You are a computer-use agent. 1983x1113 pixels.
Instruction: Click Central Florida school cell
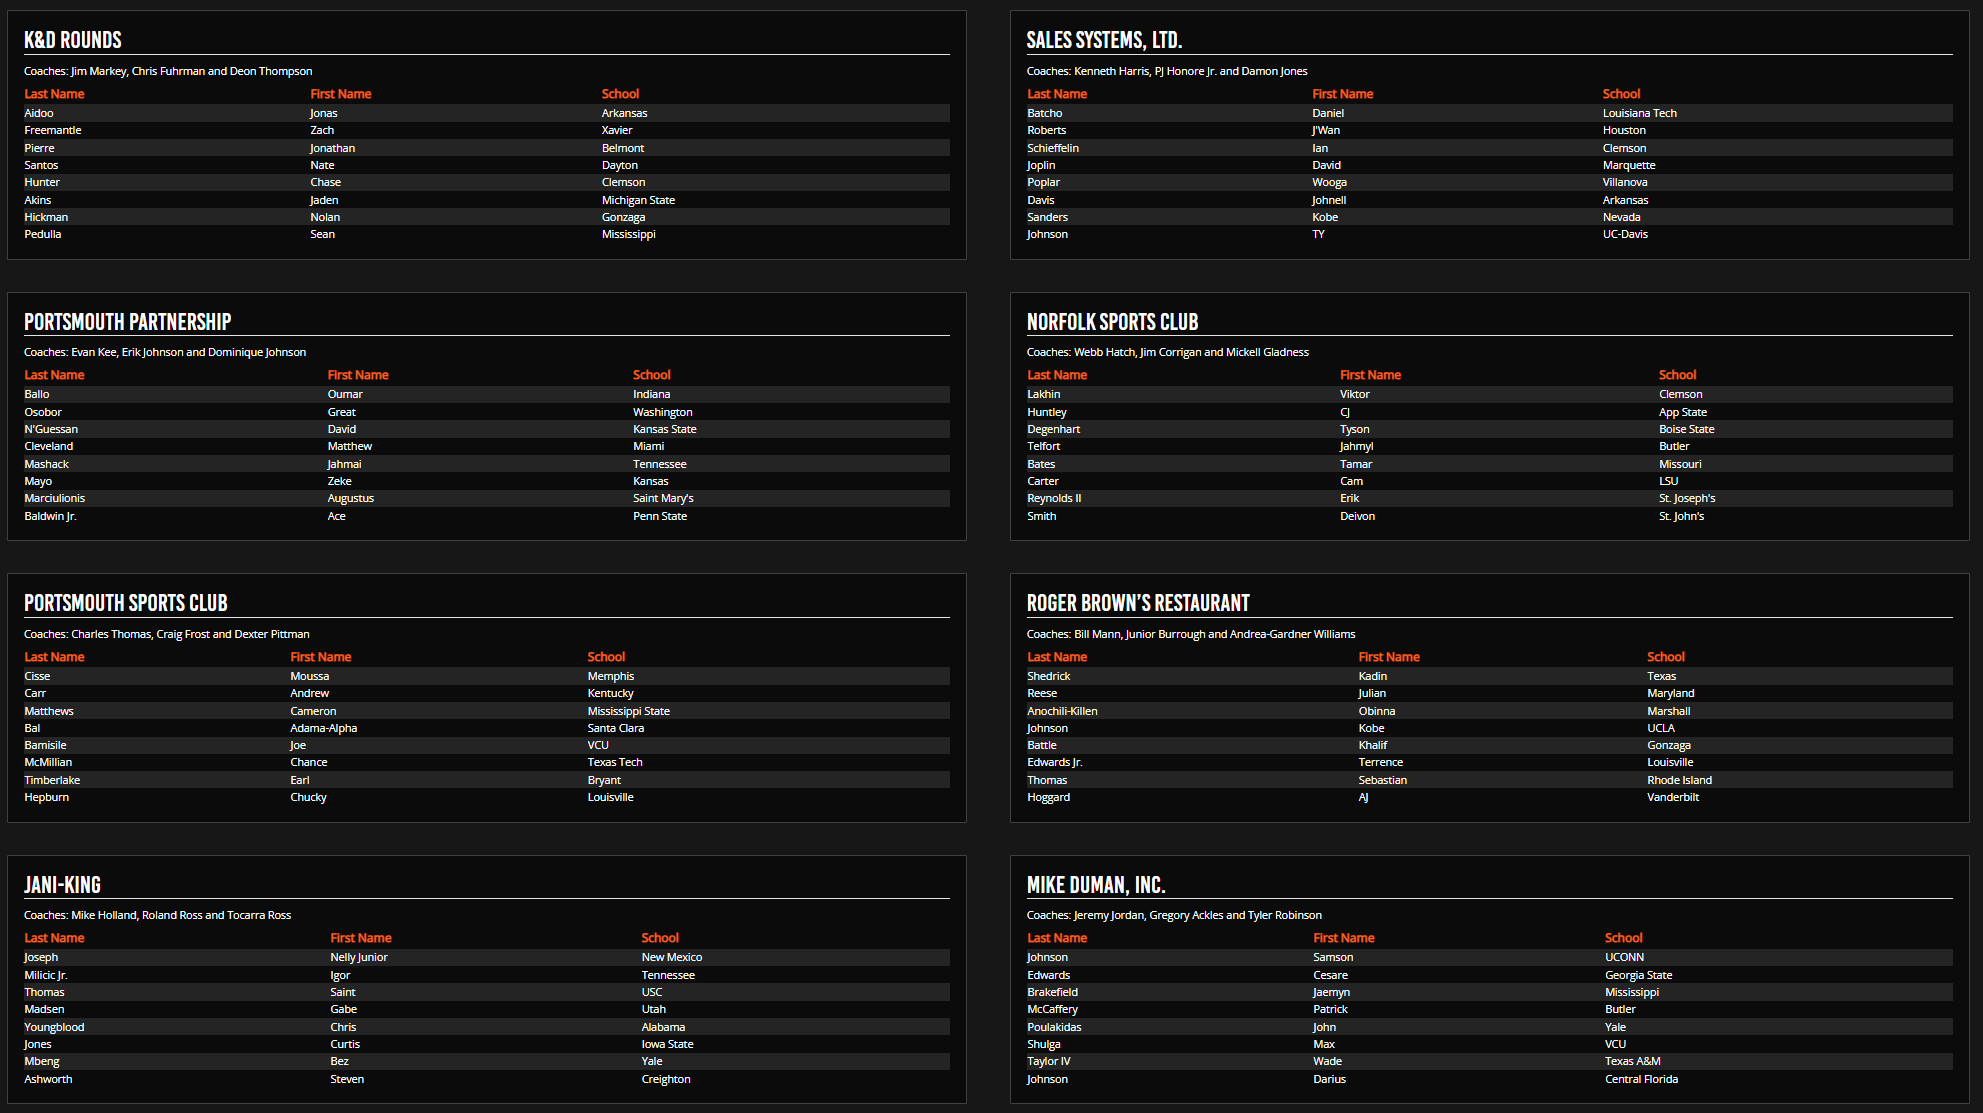coord(1642,1079)
